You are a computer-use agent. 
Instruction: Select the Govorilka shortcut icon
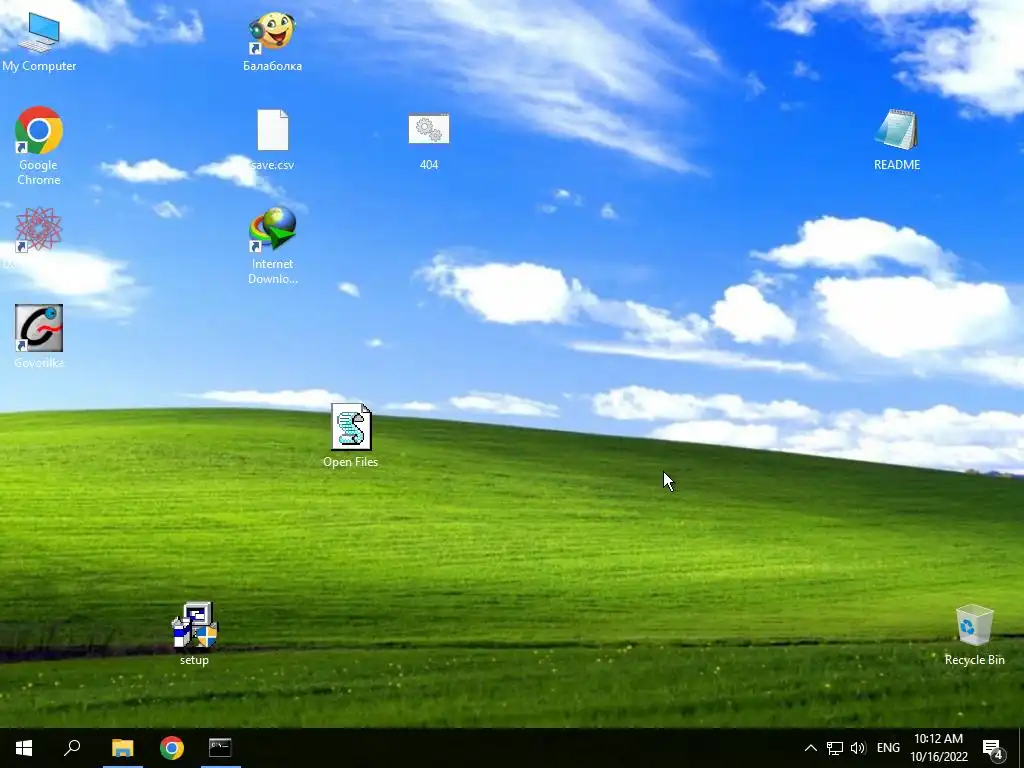(39, 337)
